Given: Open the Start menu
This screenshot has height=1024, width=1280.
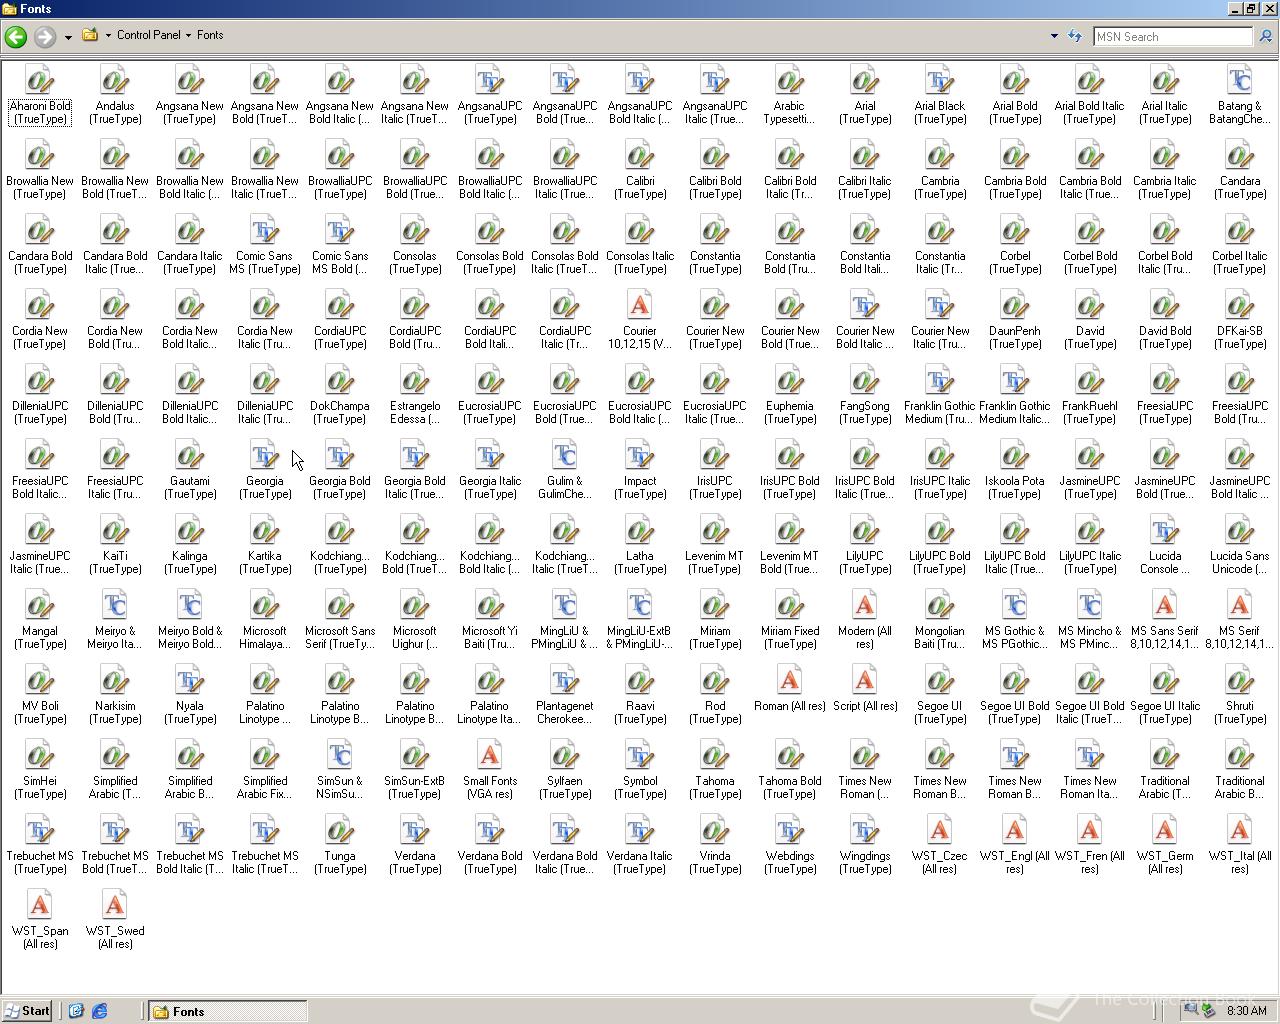Looking at the screenshot, I should 27,1011.
